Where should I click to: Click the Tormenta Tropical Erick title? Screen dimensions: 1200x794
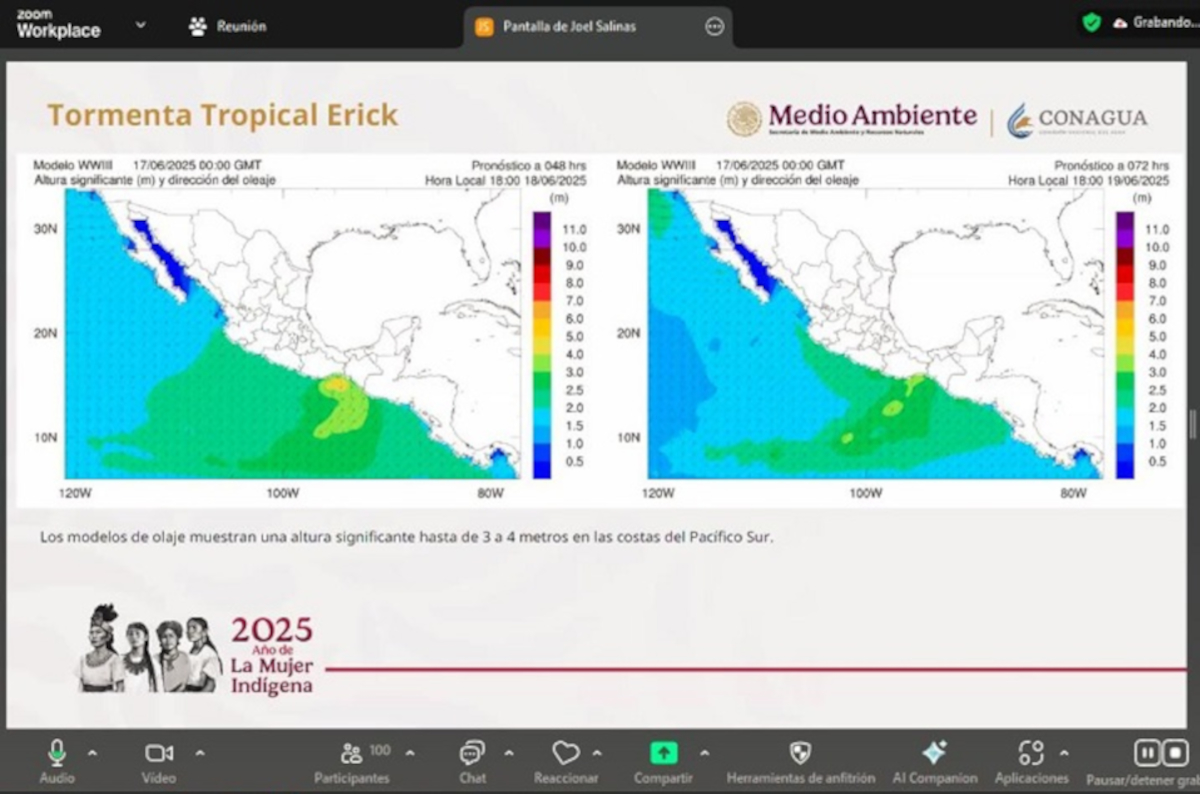223,115
